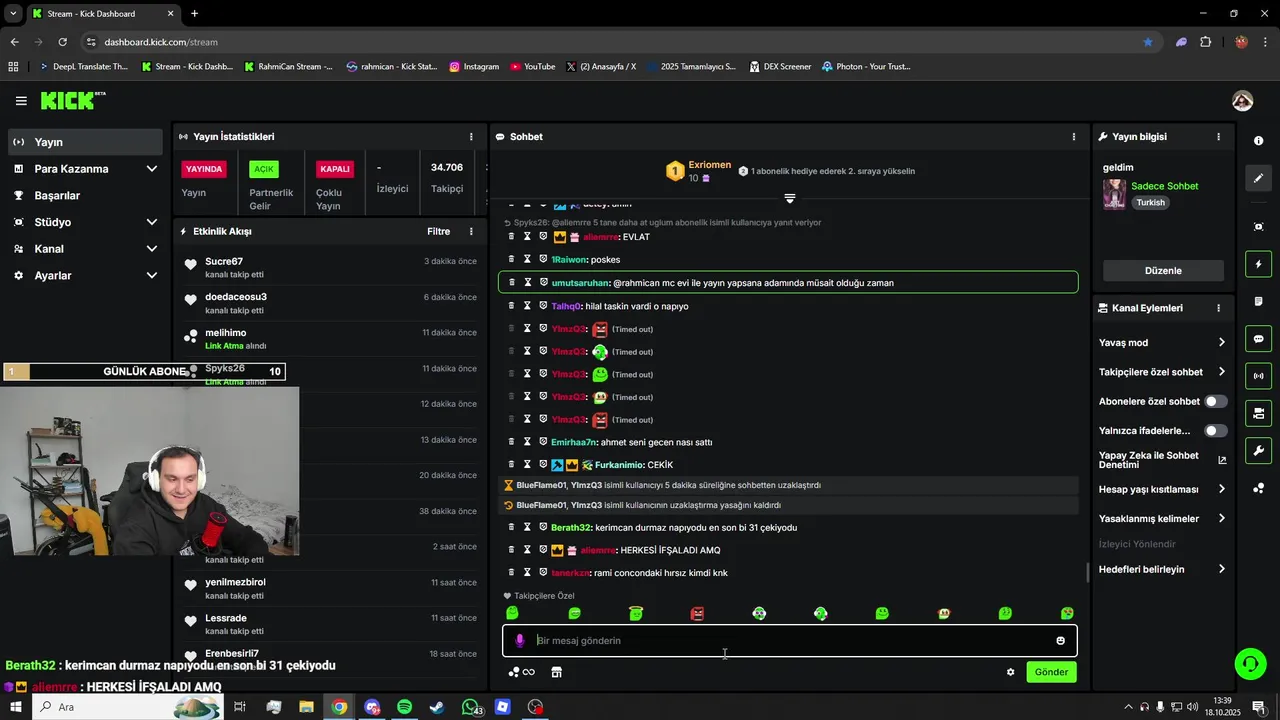Insert the red angry emote from quick emotes

pos(698,613)
